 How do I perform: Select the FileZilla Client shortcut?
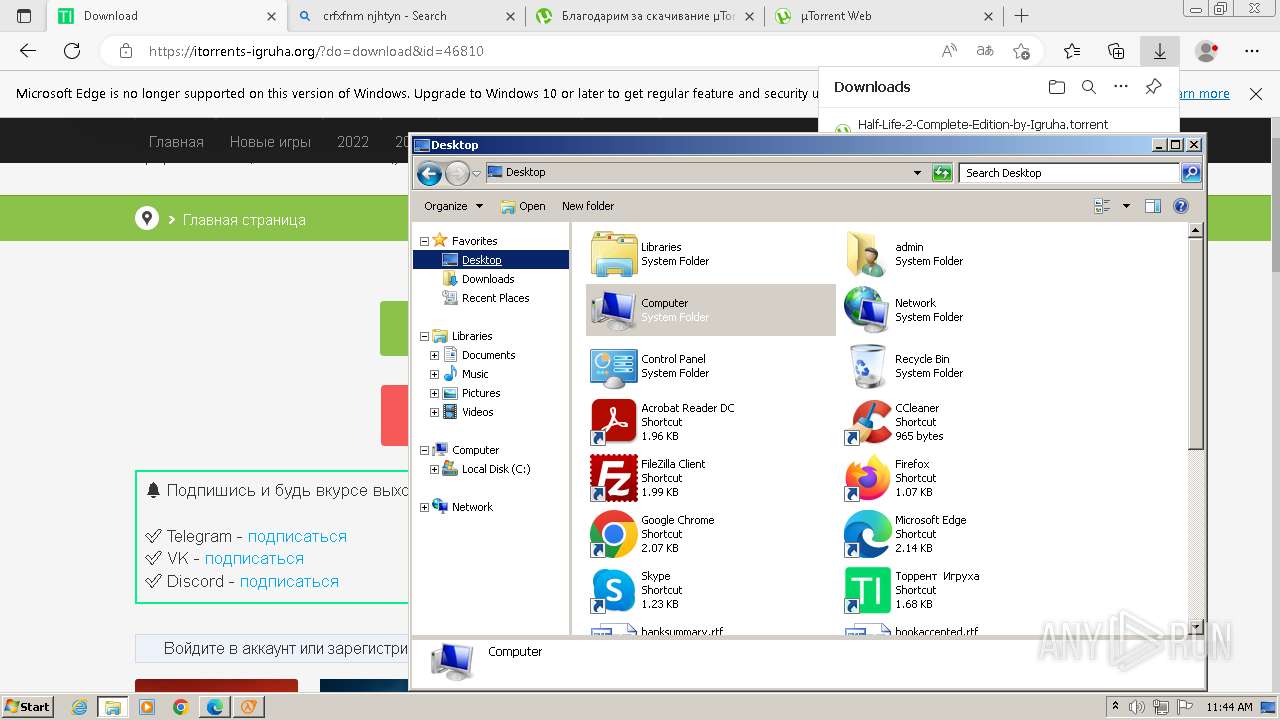[x=613, y=478]
